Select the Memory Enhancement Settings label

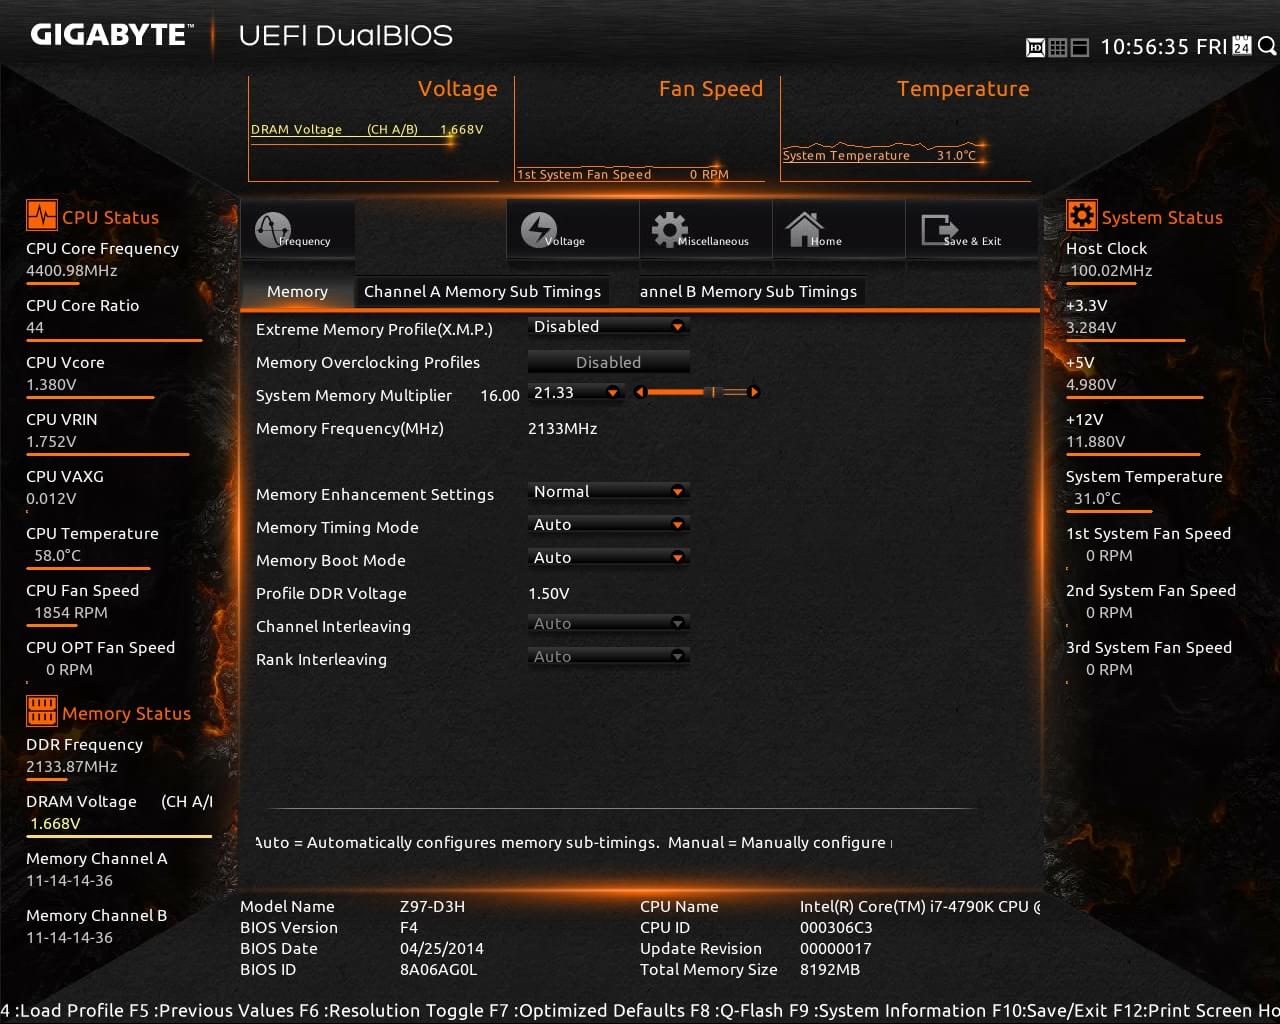click(x=375, y=494)
